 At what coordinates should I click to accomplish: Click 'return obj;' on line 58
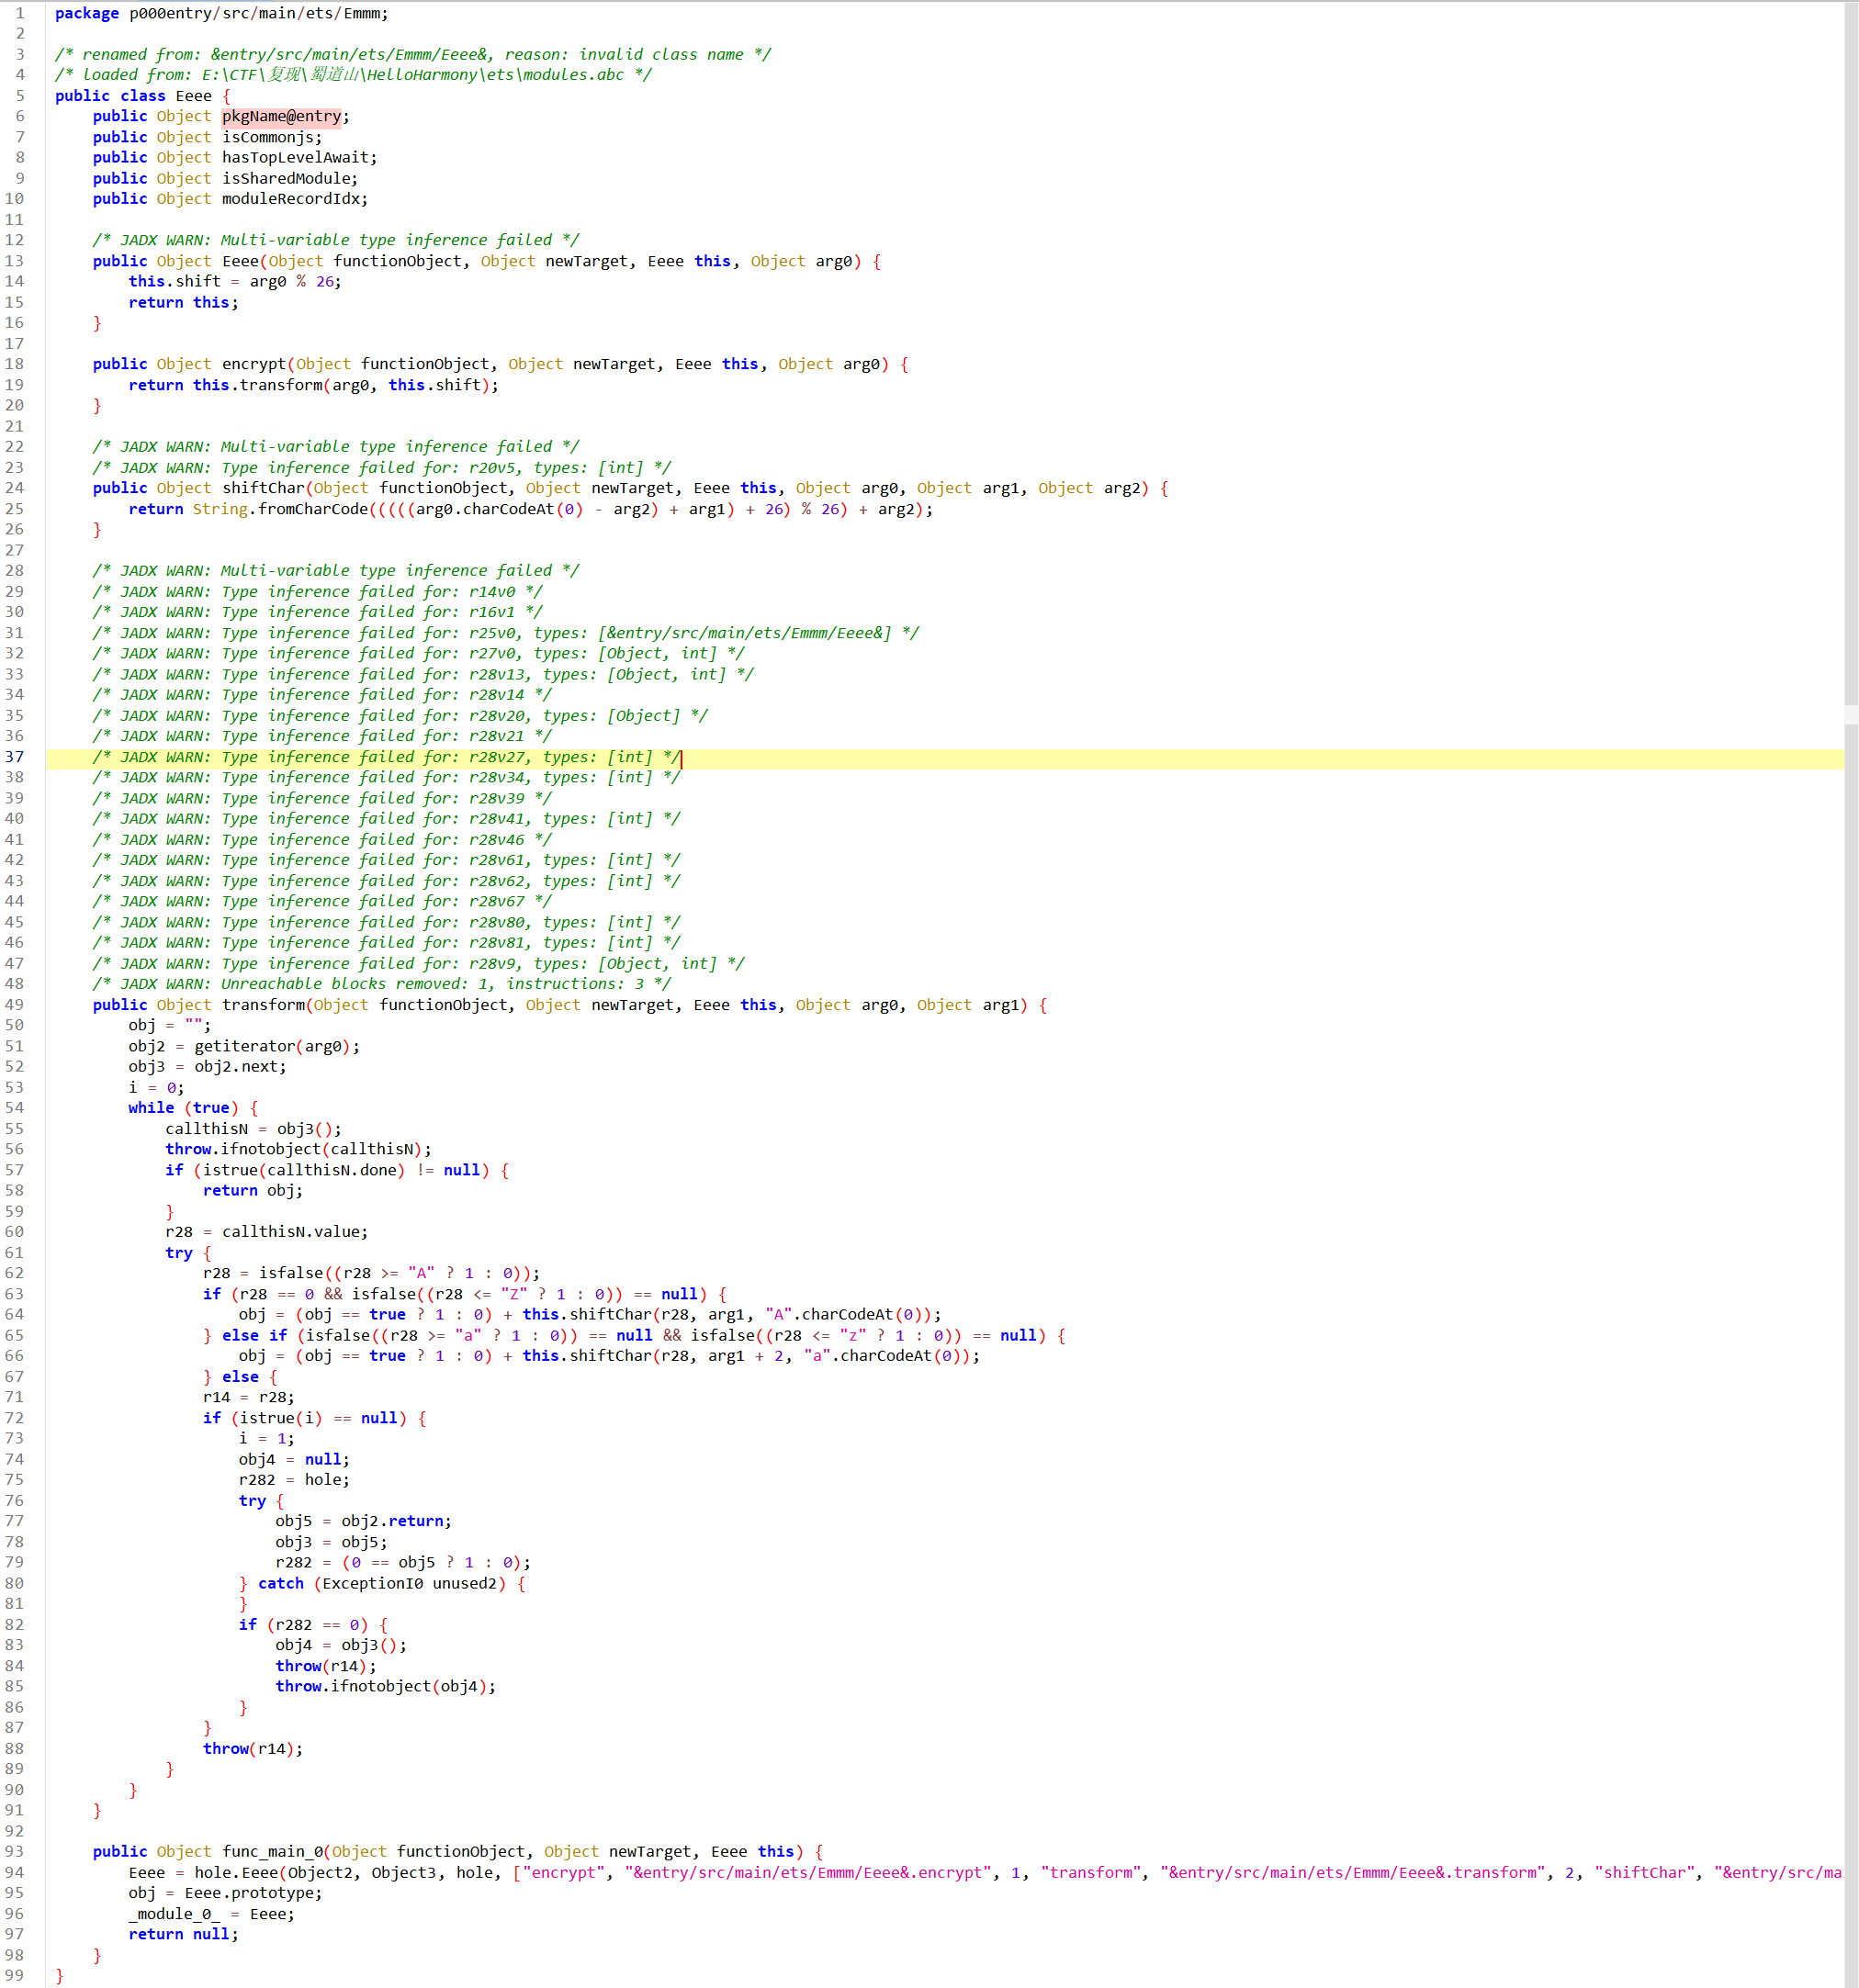point(253,1191)
